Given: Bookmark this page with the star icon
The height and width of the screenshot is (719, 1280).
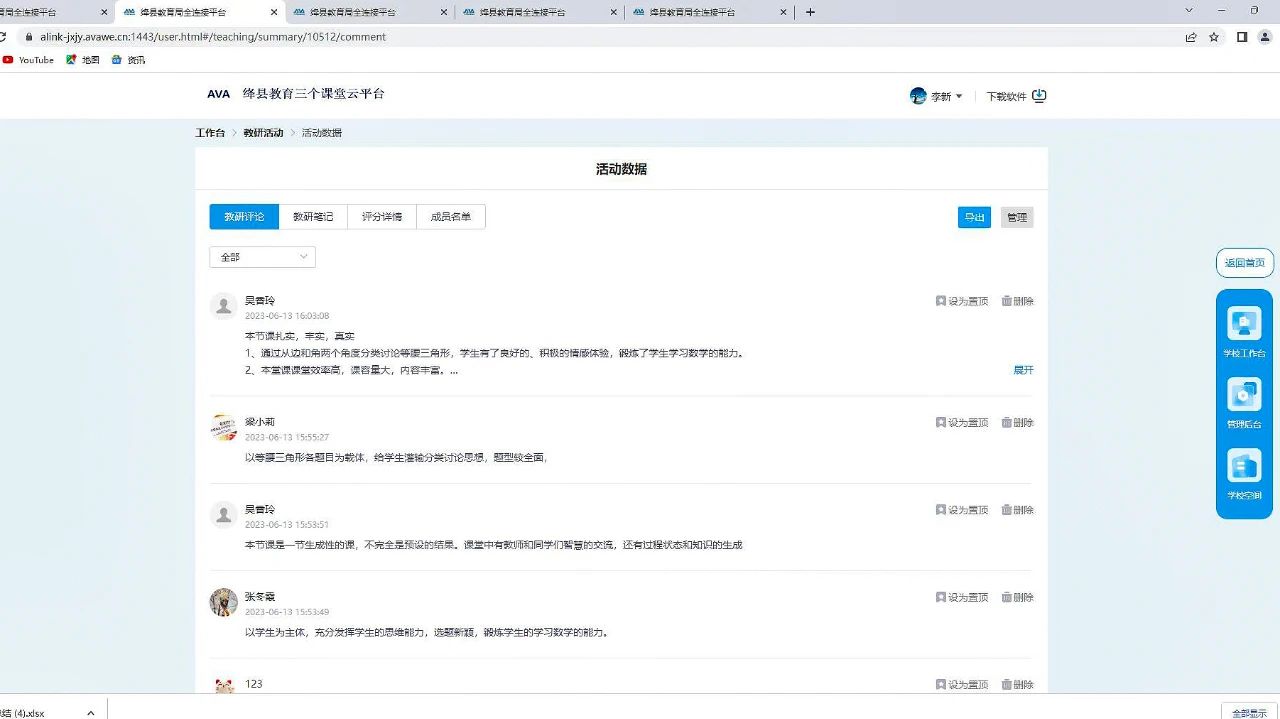Looking at the screenshot, I should 1214,37.
